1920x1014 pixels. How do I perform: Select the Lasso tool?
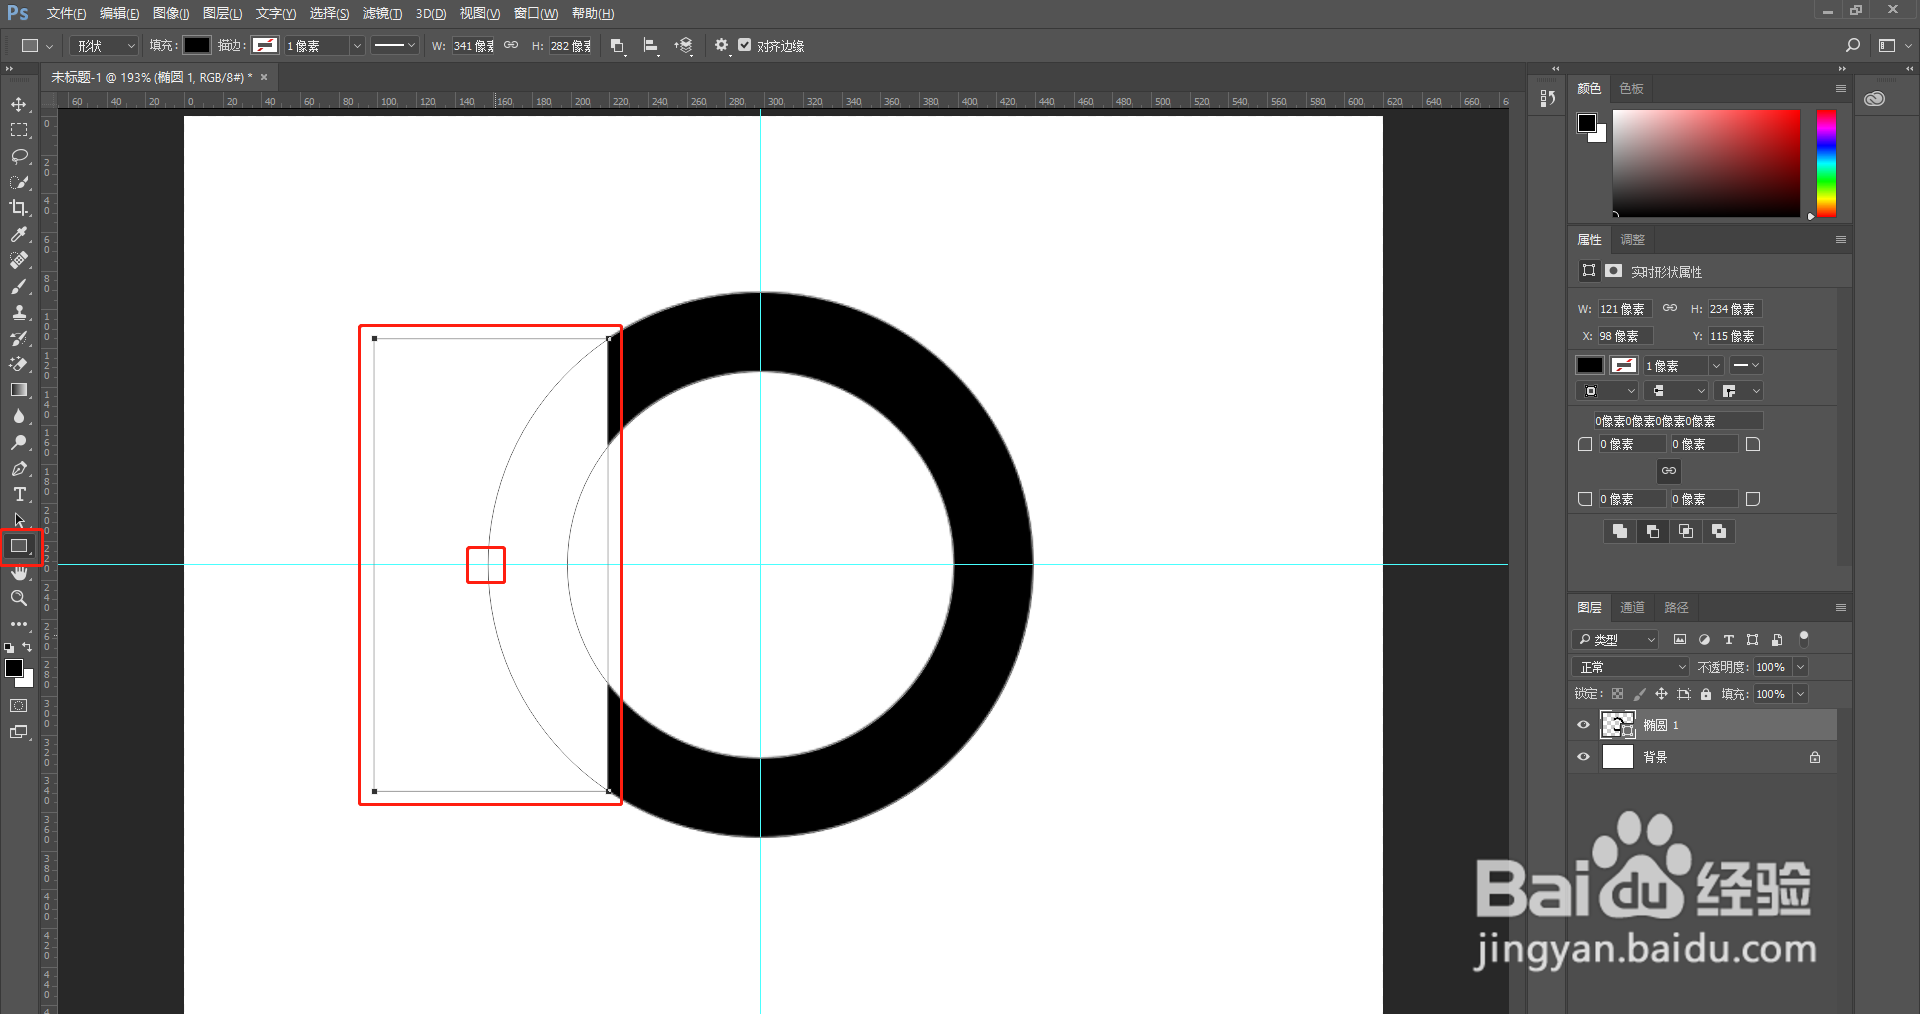pos(19,156)
